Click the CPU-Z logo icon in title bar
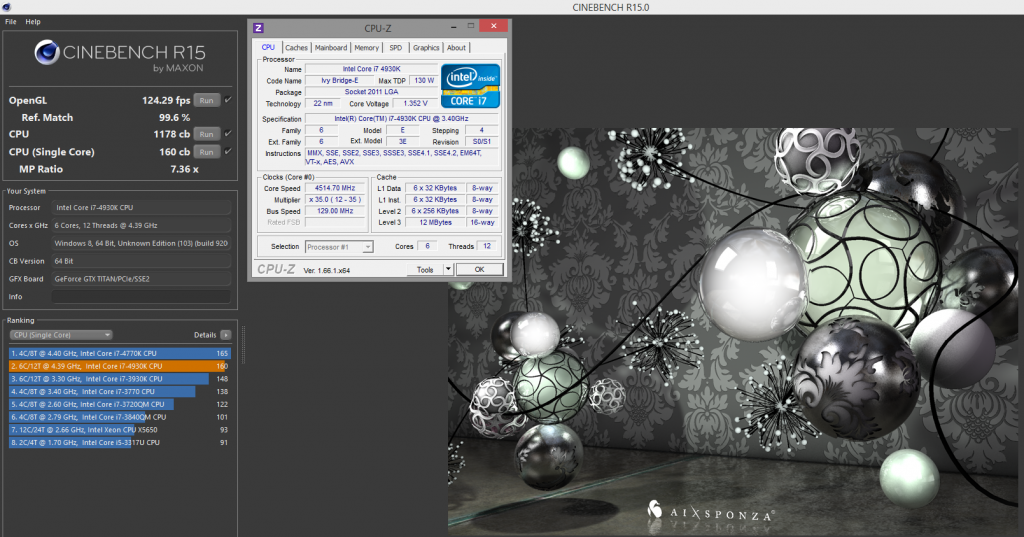Image resolution: width=1024 pixels, height=537 pixels. click(259, 28)
